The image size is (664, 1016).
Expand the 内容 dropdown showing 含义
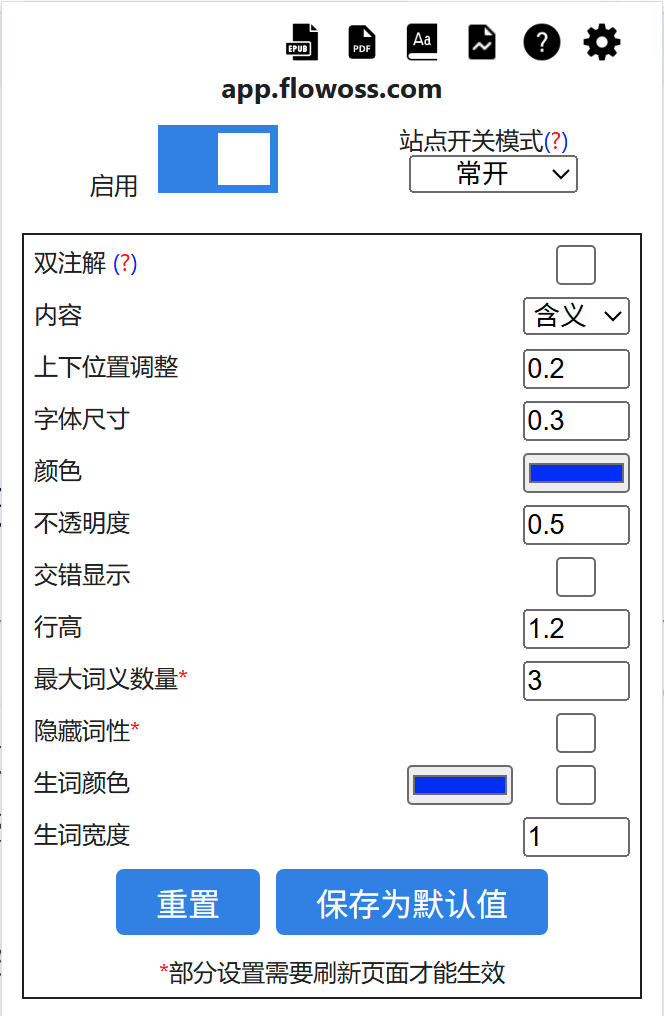(576, 316)
